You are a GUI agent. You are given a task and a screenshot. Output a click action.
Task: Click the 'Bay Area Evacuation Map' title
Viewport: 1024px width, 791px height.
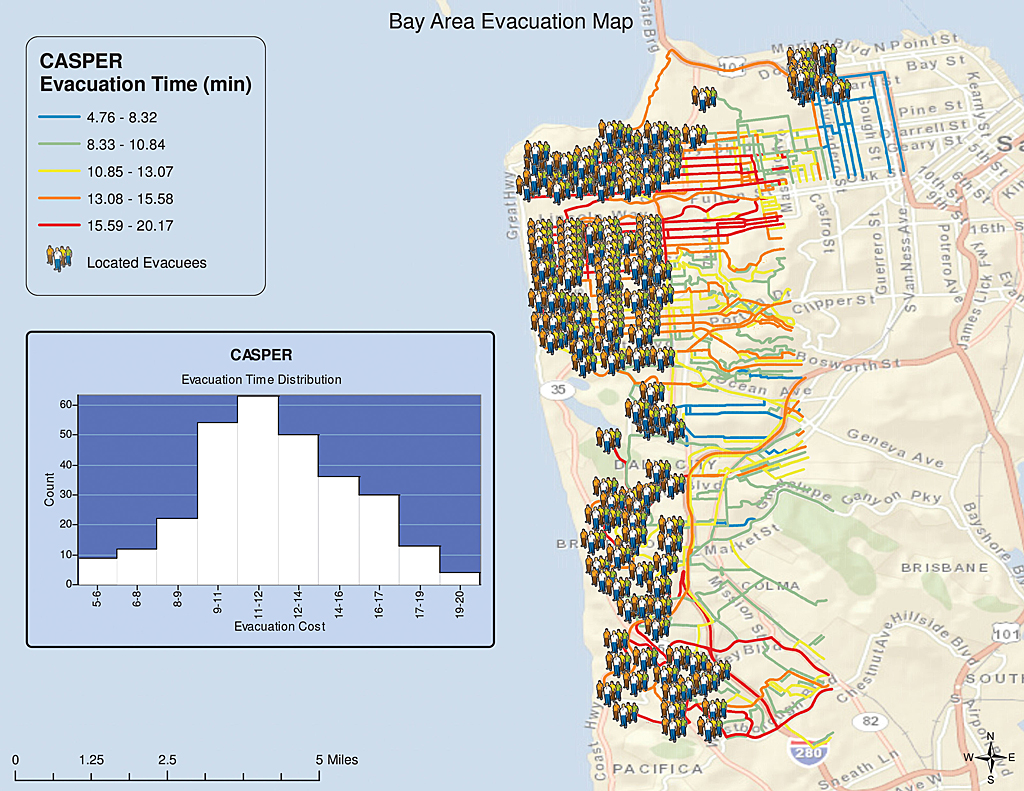pos(511,22)
